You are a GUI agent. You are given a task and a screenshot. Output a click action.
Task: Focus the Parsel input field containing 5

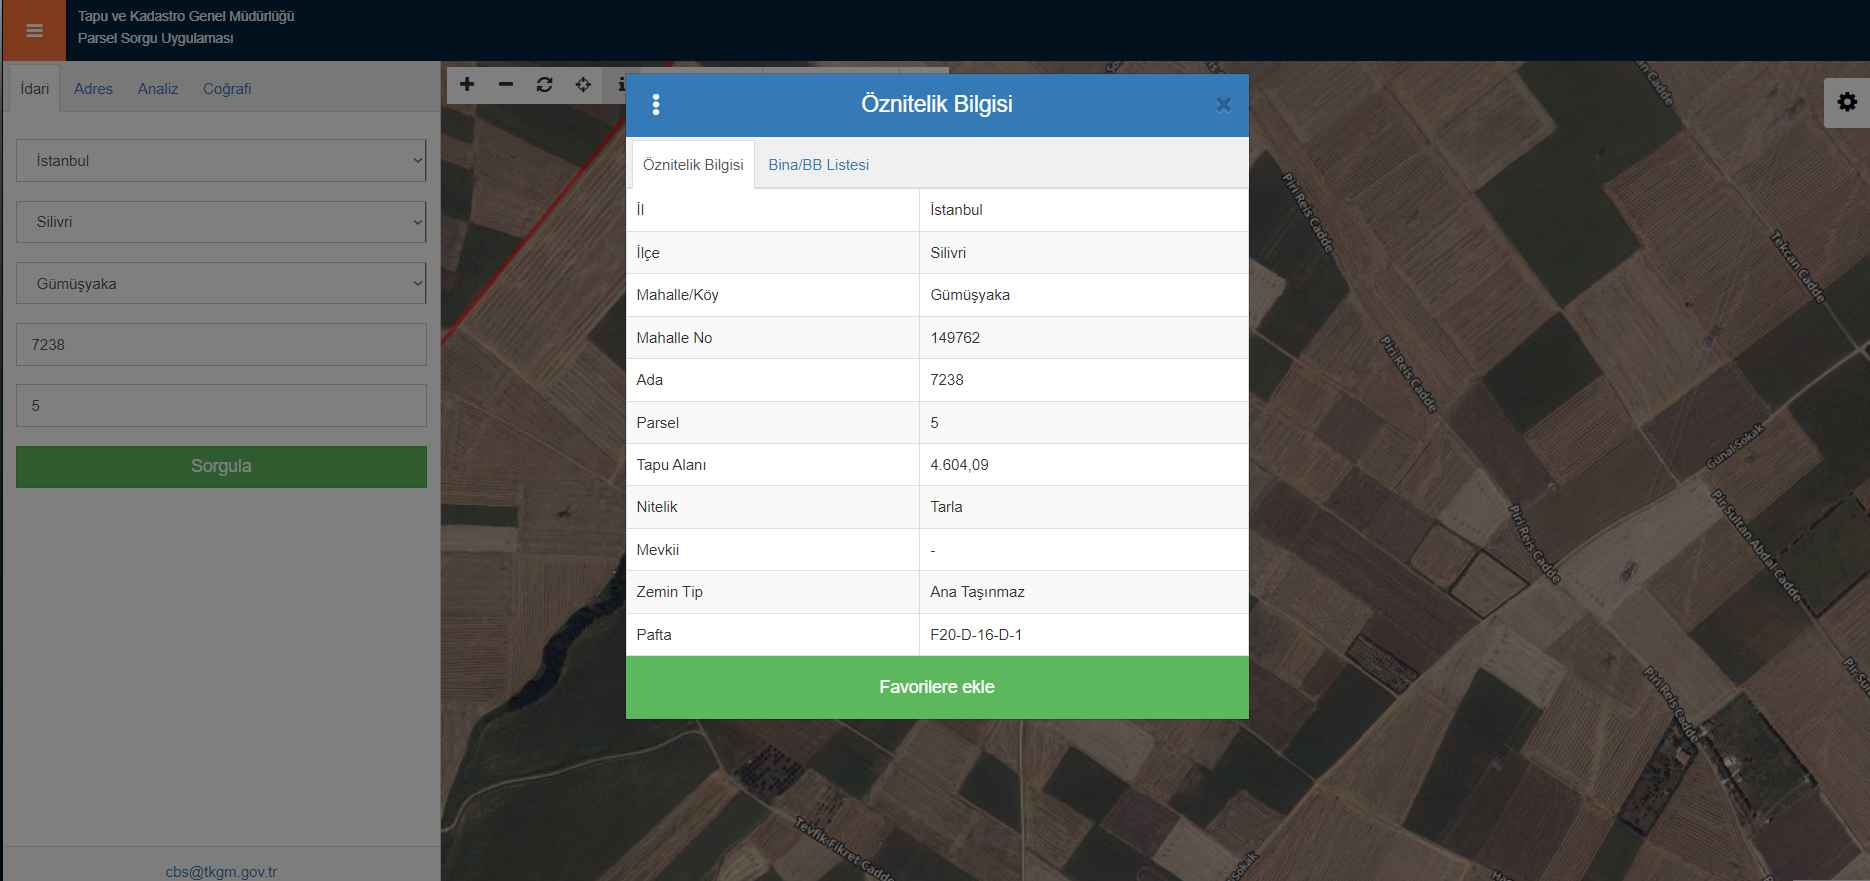(221, 406)
